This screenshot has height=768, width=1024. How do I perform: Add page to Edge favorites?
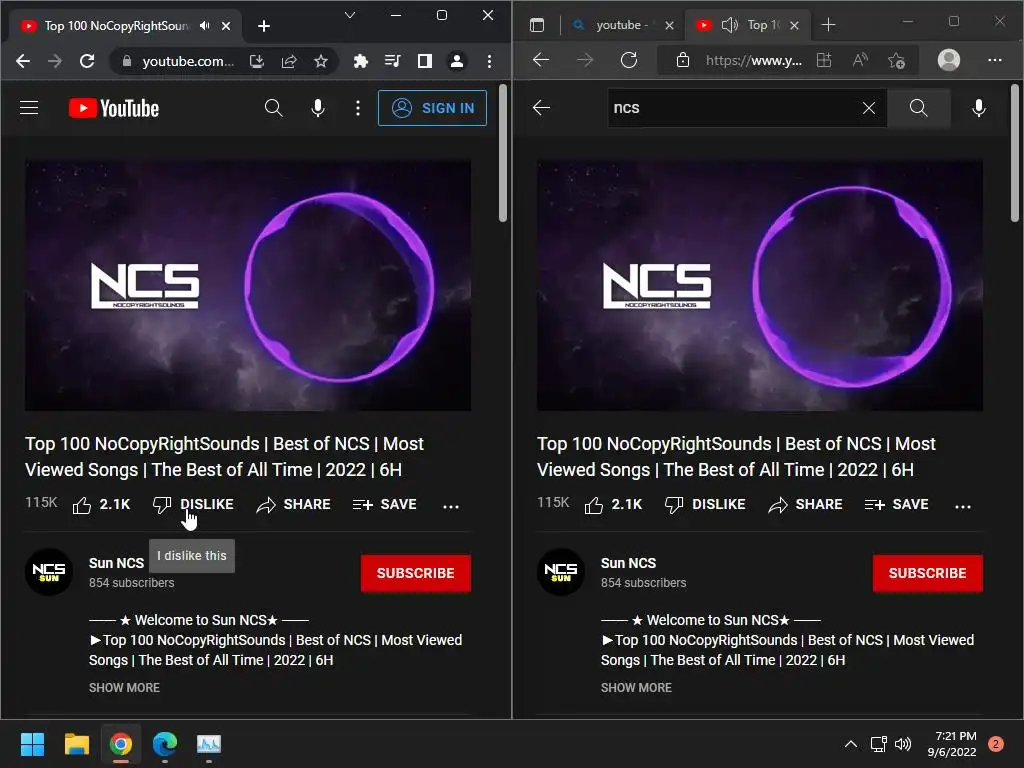(897, 61)
